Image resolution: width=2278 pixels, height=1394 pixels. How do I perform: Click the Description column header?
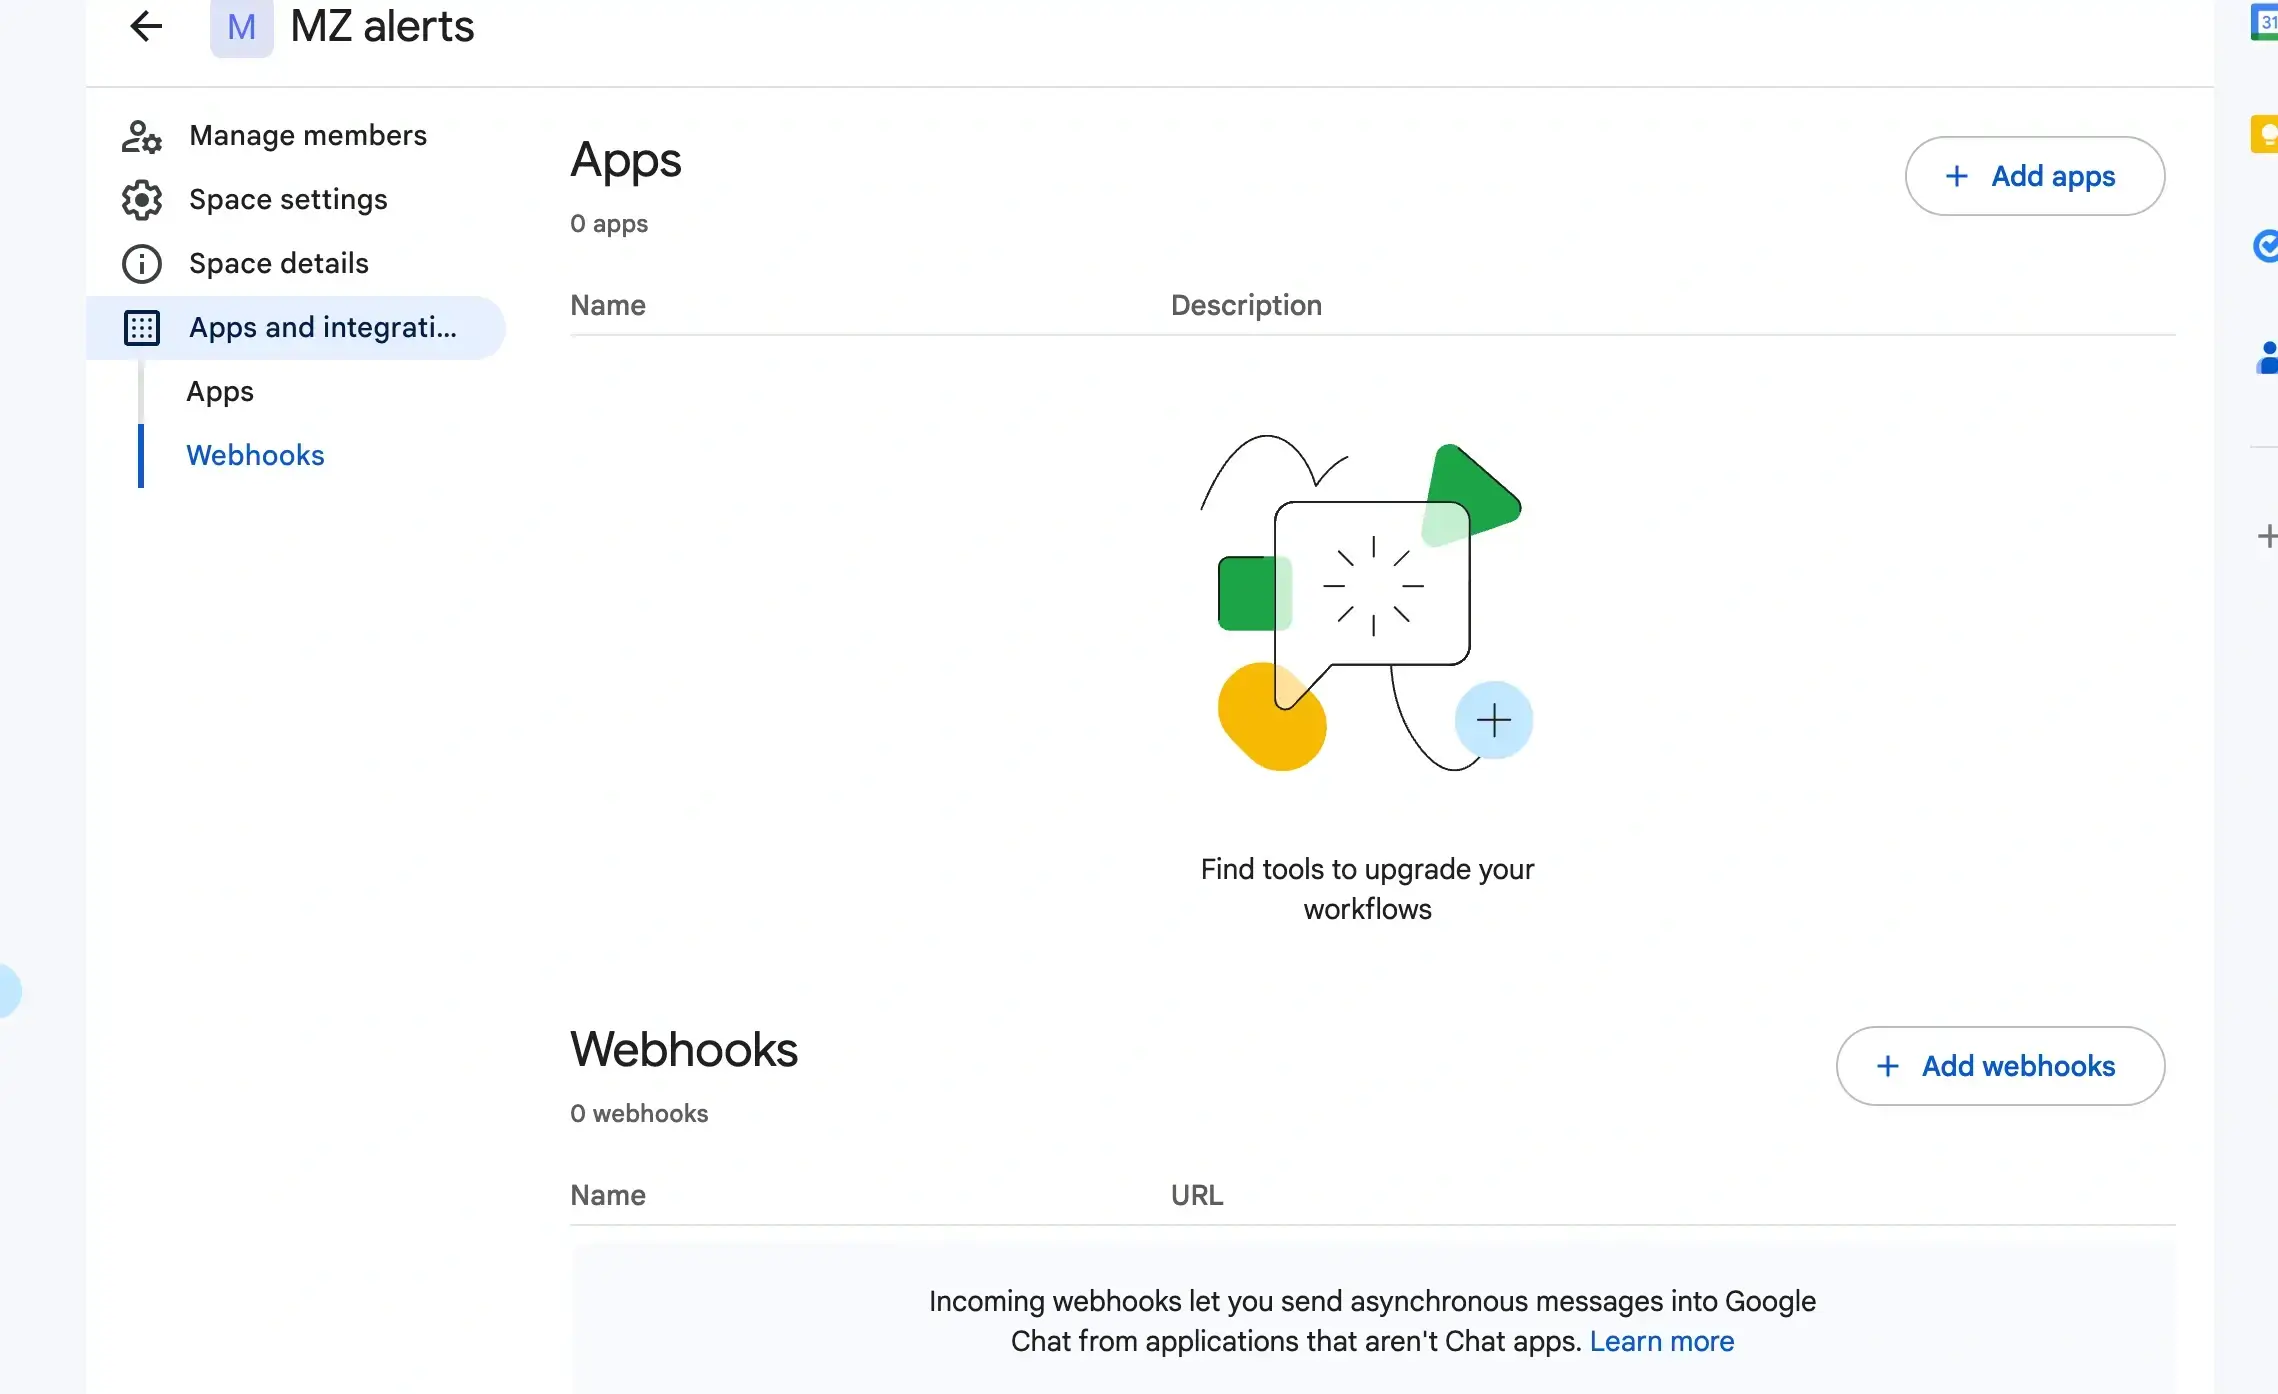point(1245,305)
